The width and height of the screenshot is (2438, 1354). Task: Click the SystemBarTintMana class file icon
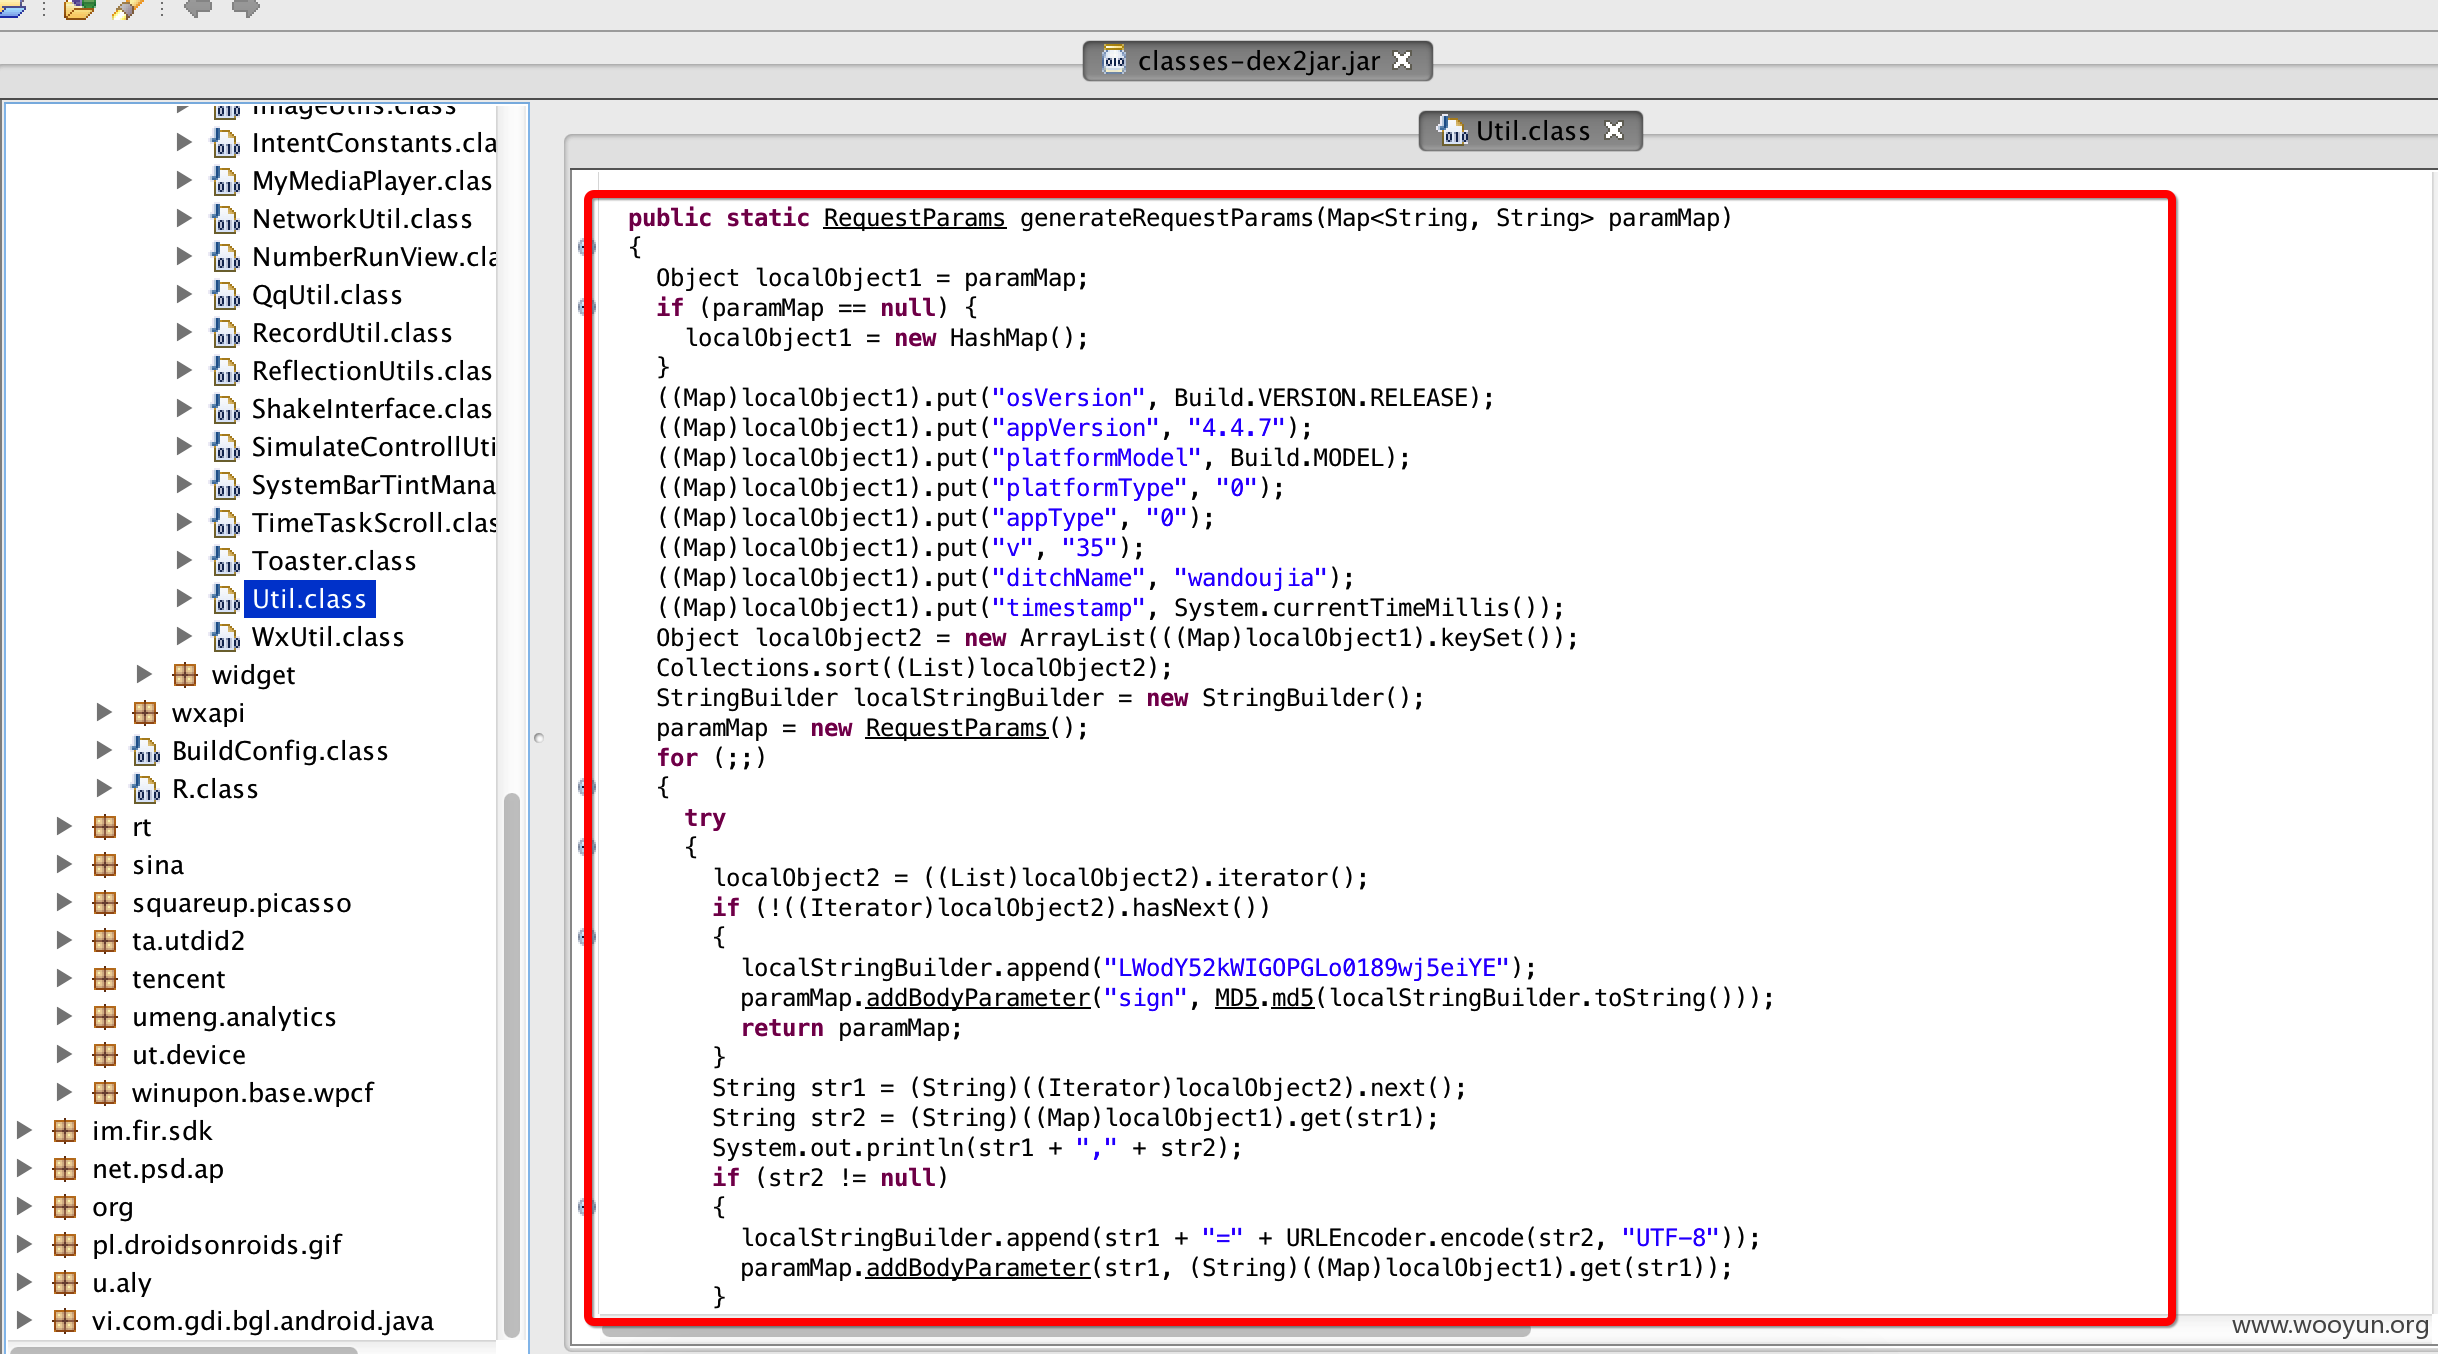tap(227, 485)
